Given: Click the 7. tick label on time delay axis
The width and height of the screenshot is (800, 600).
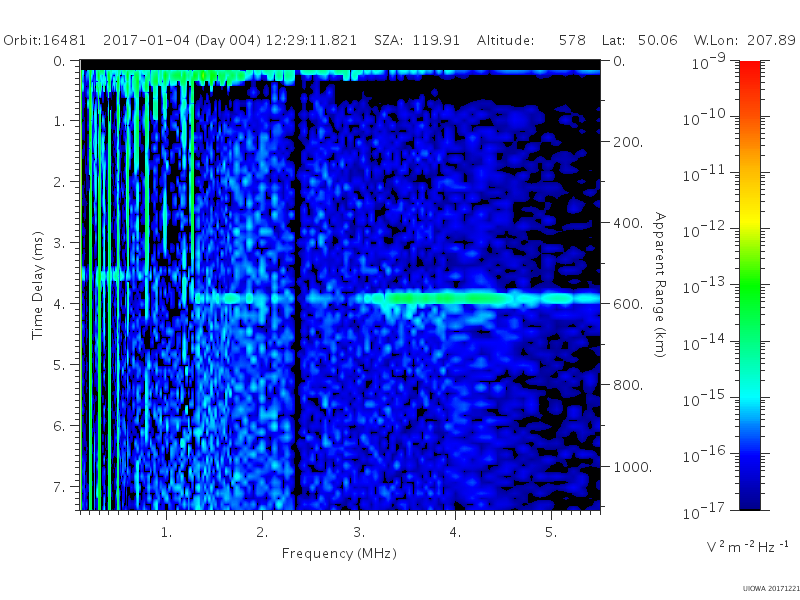Looking at the screenshot, I should [x=60, y=487].
